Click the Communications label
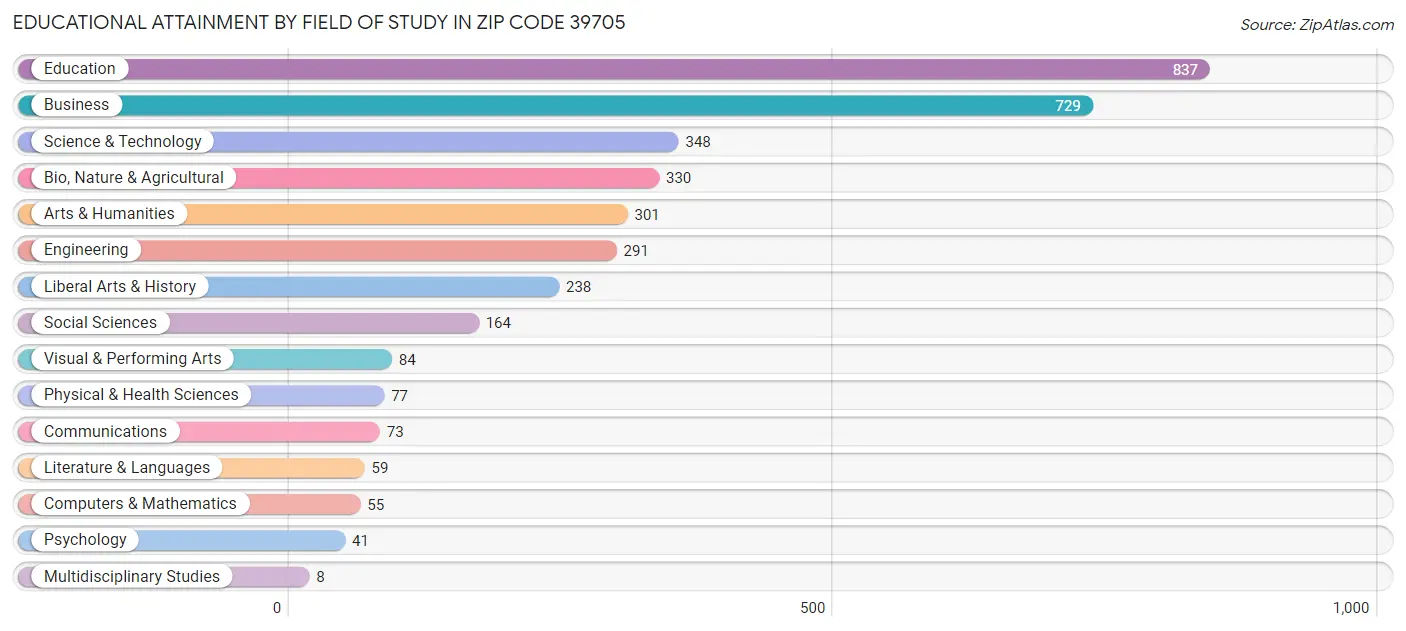 coord(105,432)
